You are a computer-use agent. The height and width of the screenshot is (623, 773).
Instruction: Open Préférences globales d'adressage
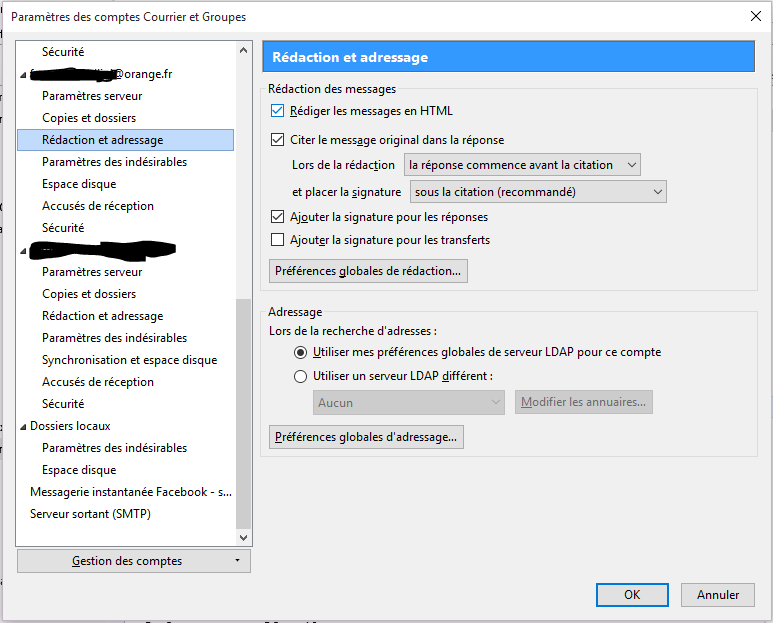tap(366, 437)
